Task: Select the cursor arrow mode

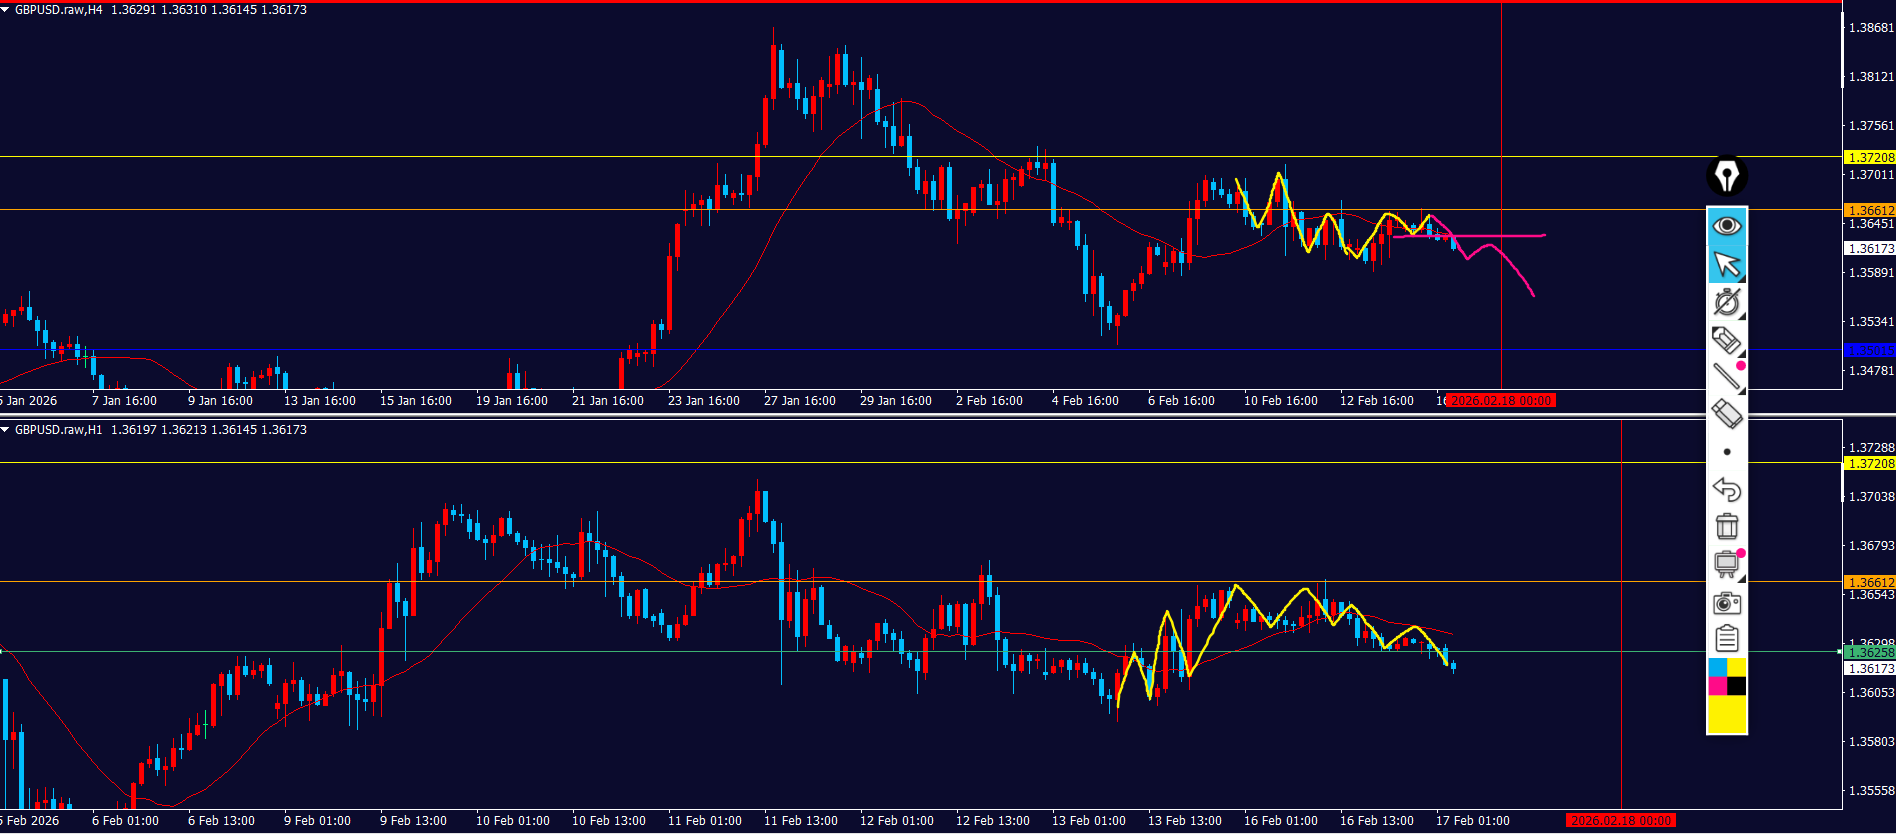Action: tap(1726, 265)
